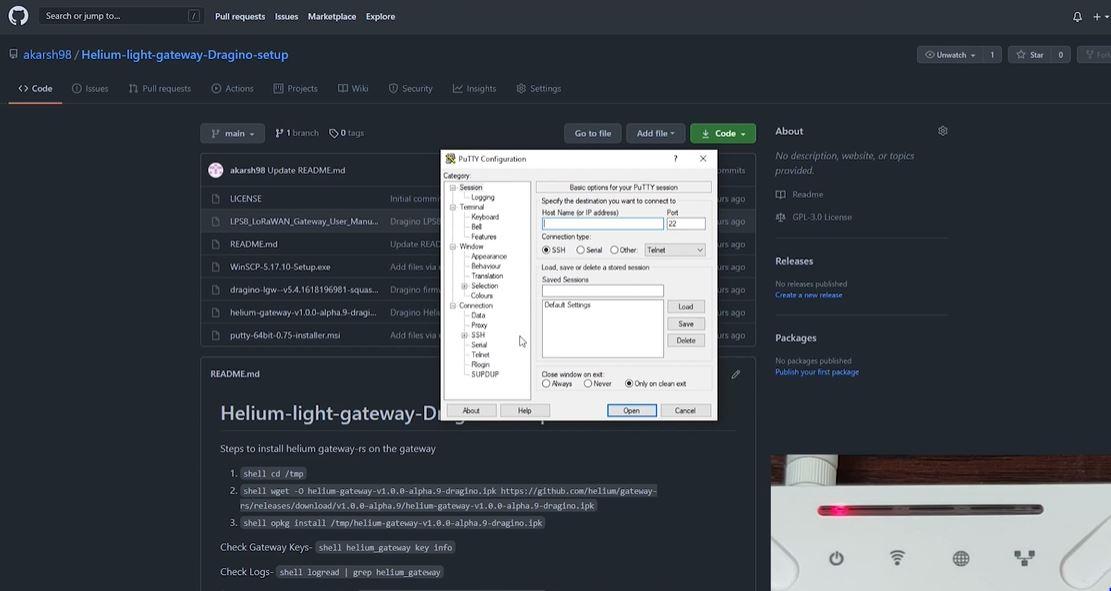Switch to the Security tab
Image resolution: width=1111 pixels, height=591 pixels.
410,89
